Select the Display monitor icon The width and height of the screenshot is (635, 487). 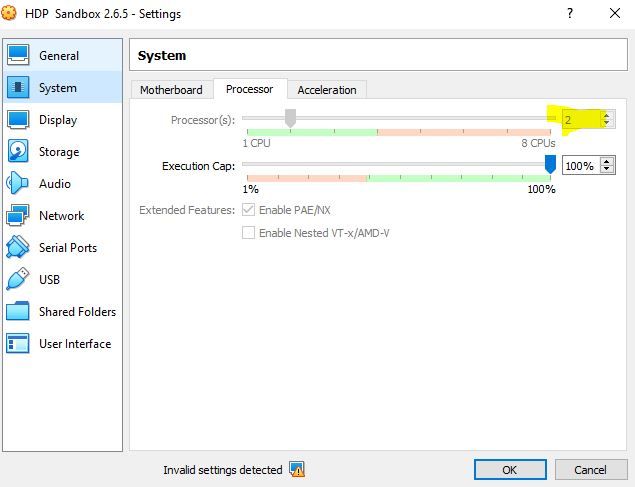[x=18, y=120]
